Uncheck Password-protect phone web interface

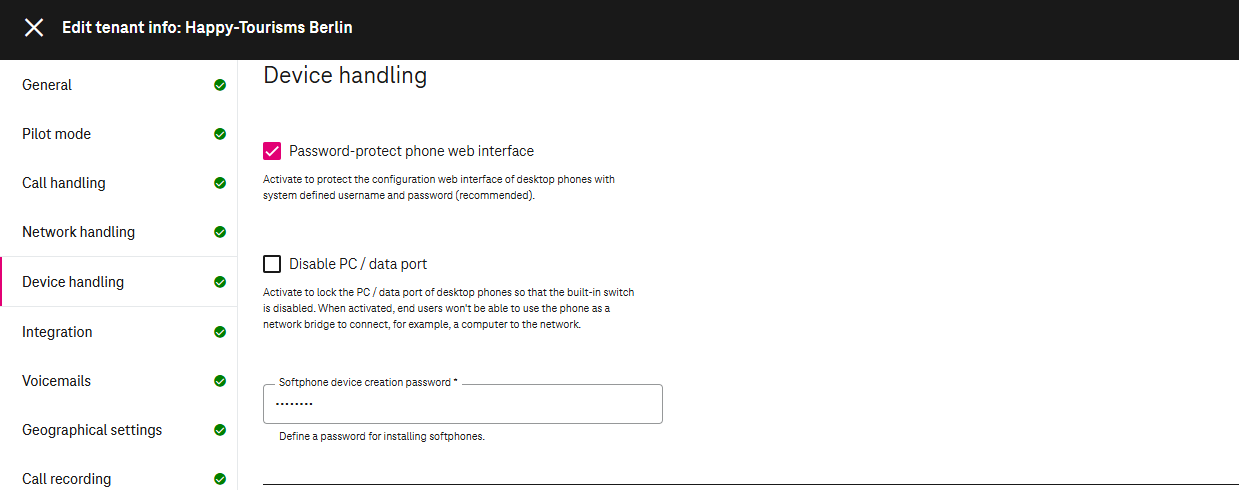click(272, 151)
